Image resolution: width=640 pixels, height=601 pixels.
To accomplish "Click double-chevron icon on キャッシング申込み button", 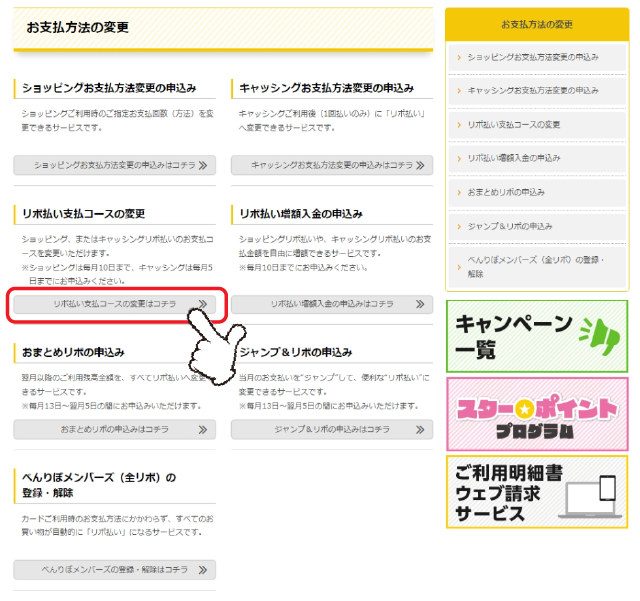I will click(420, 165).
